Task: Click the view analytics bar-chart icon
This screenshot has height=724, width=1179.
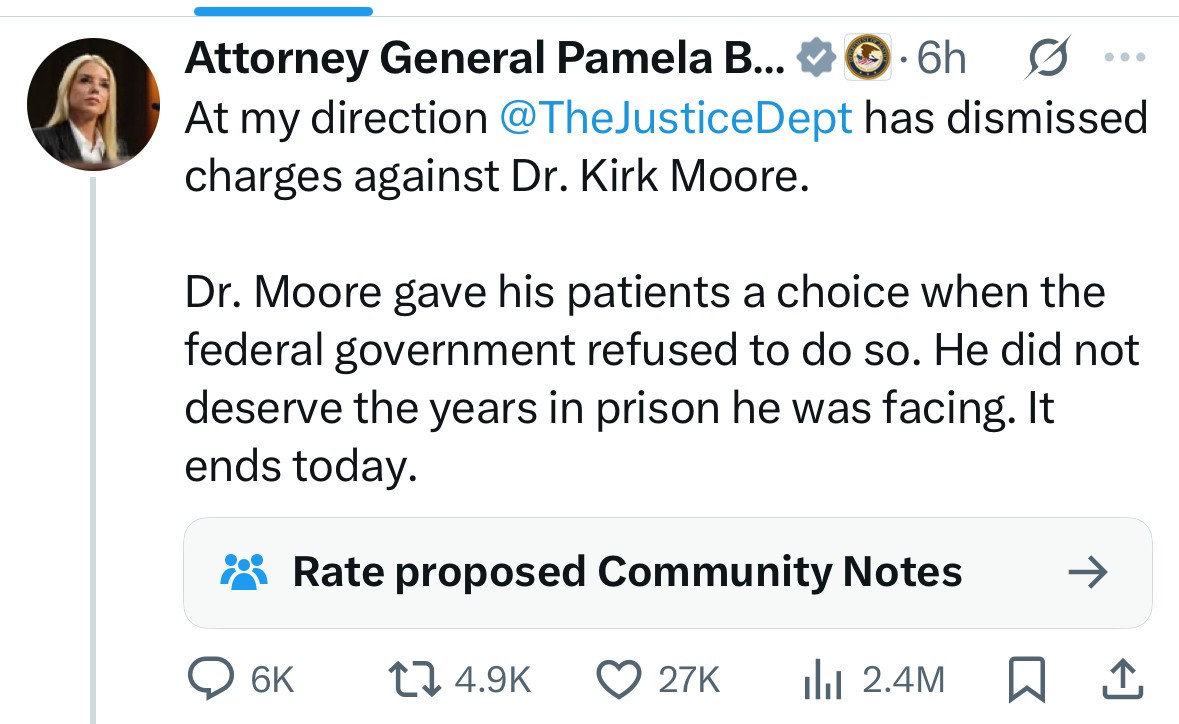Action: (824, 678)
